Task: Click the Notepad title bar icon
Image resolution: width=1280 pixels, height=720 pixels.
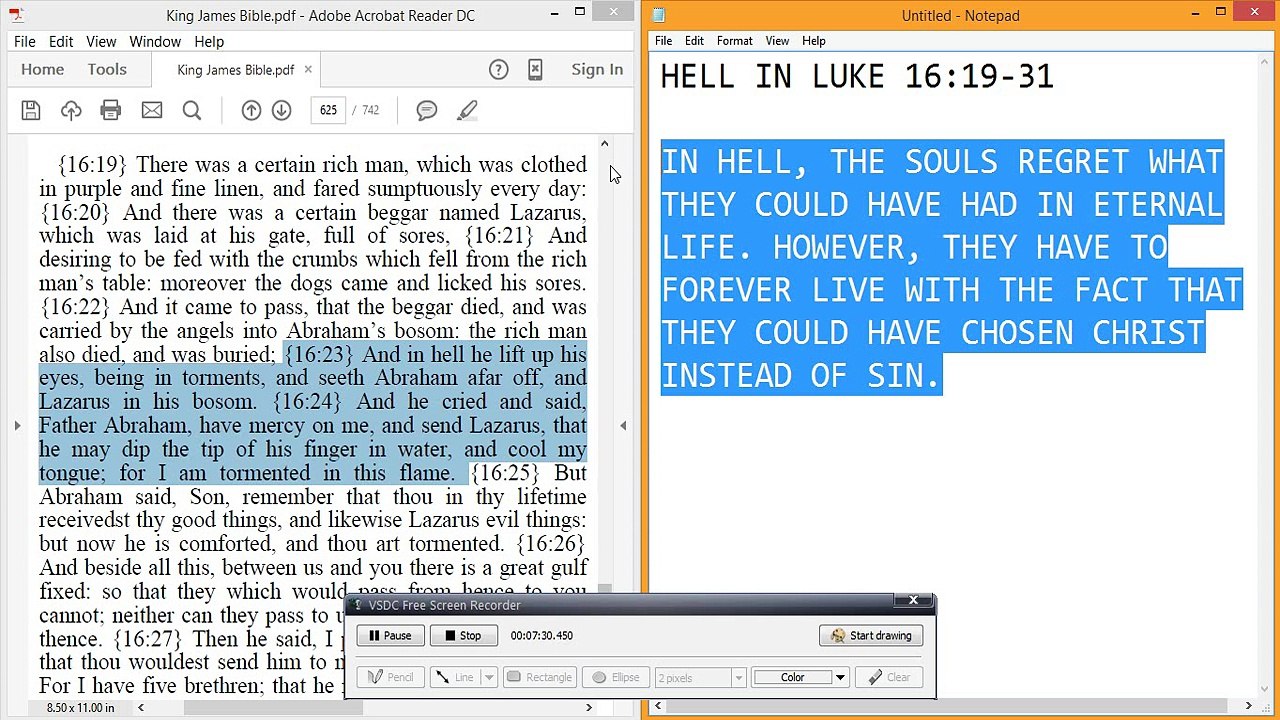Action: [659, 15]
